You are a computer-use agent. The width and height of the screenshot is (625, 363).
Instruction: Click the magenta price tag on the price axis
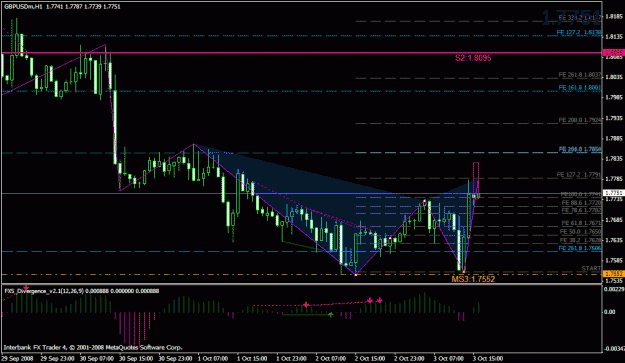613,53
